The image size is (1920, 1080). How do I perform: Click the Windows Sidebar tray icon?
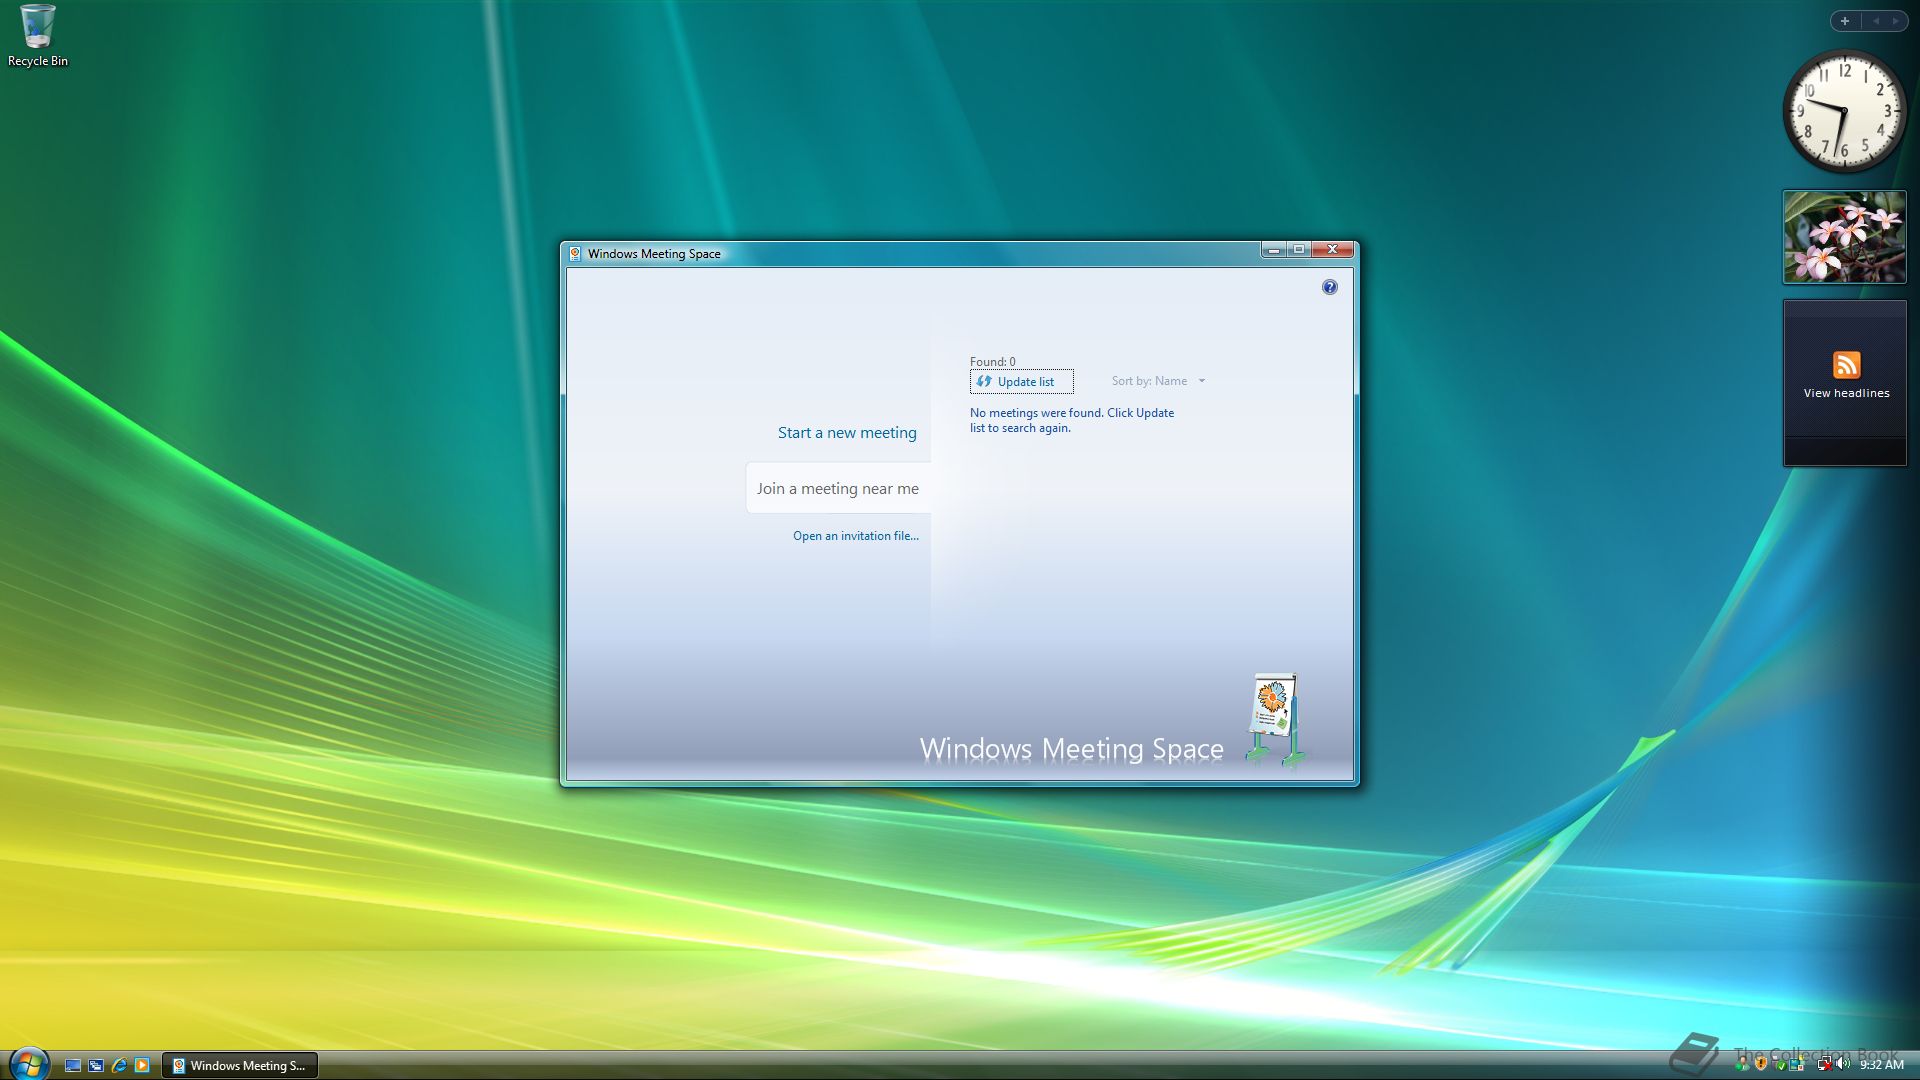(x=1797, y=1064)
